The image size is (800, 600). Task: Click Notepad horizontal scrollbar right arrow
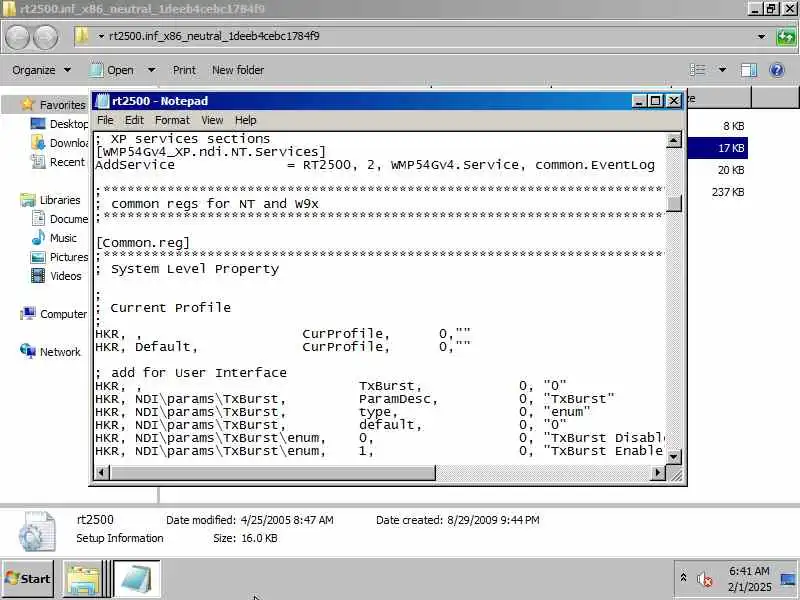(x=658, y=472)
